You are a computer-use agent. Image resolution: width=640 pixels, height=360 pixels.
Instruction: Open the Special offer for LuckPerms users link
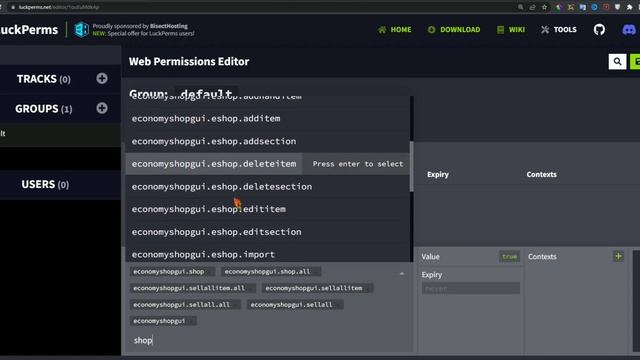click(143, 33)
